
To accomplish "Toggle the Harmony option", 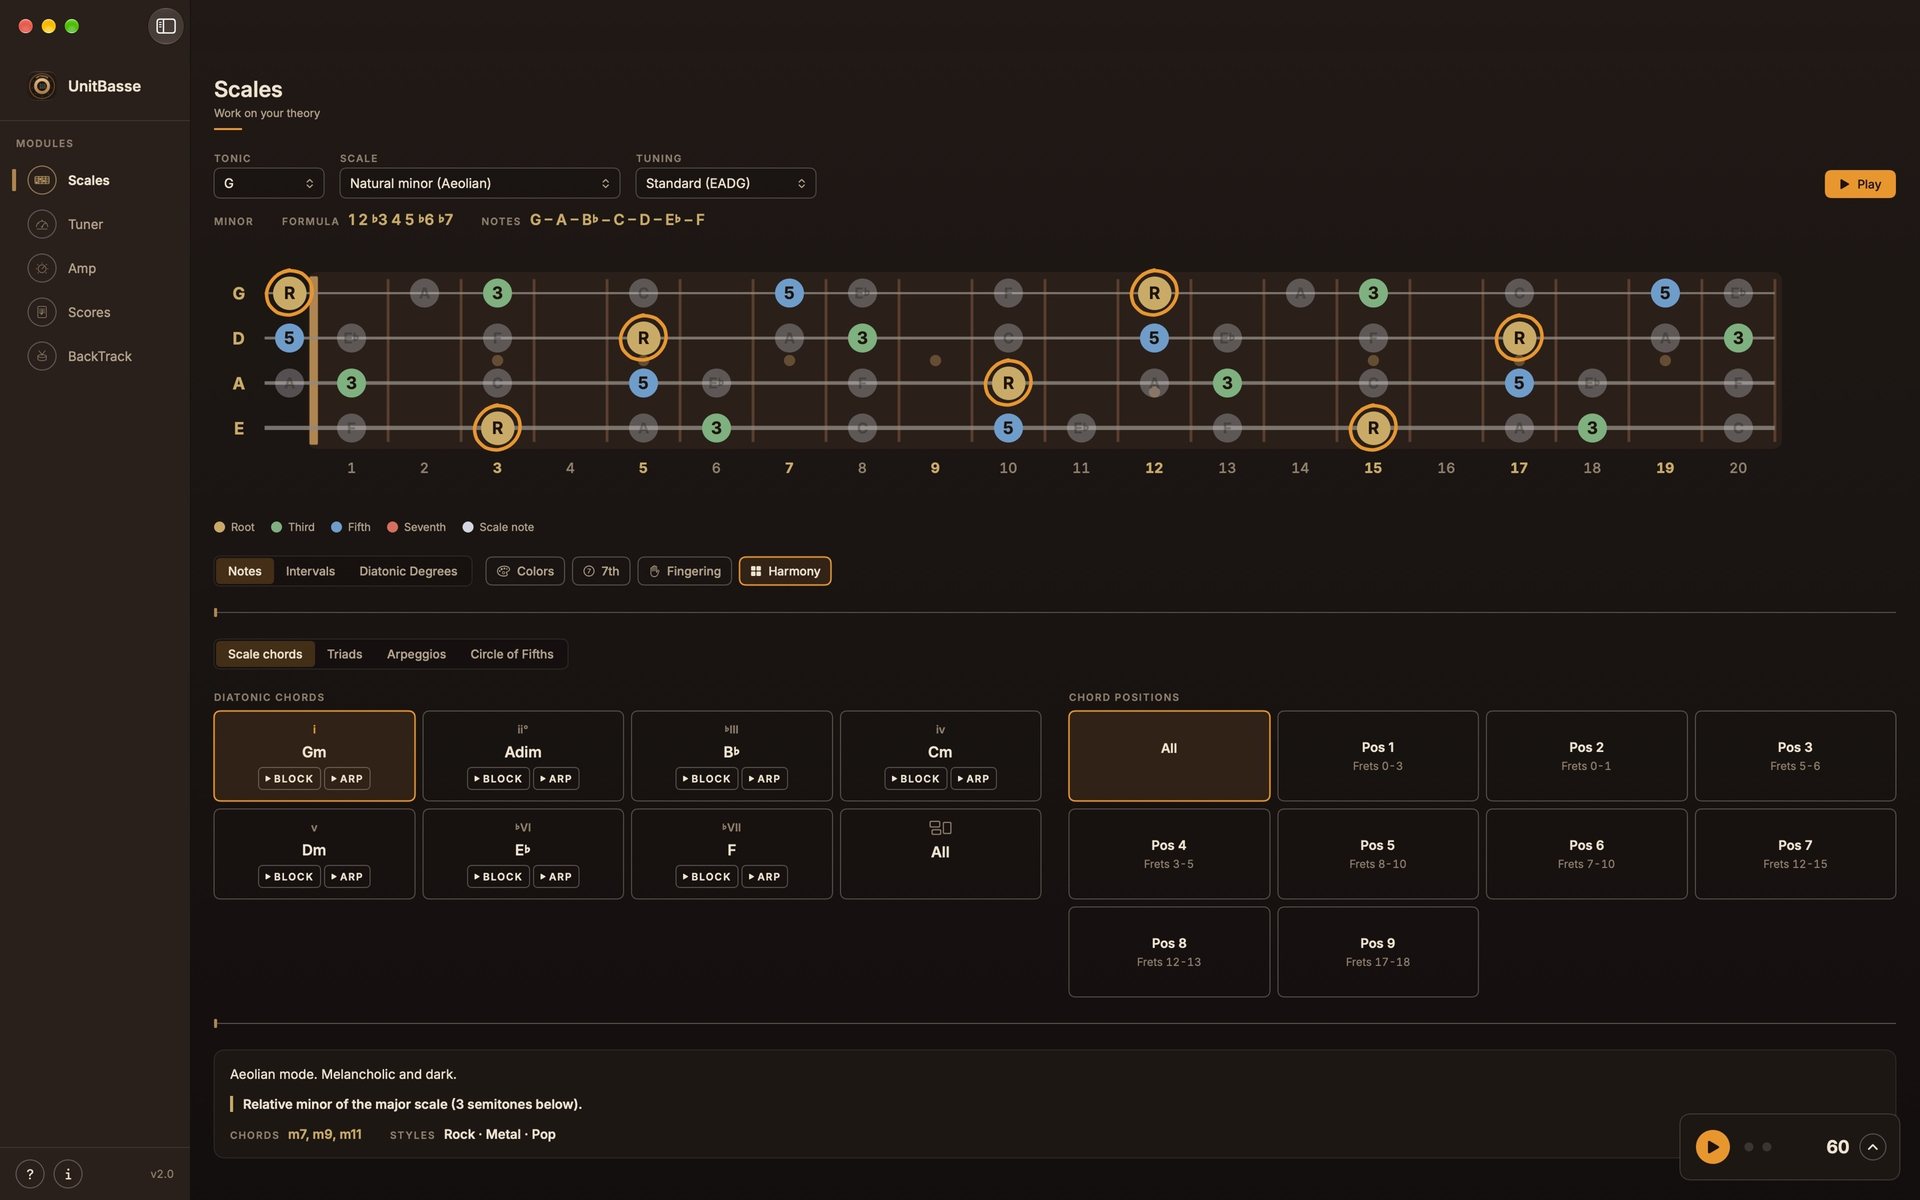I will point(785,571).
